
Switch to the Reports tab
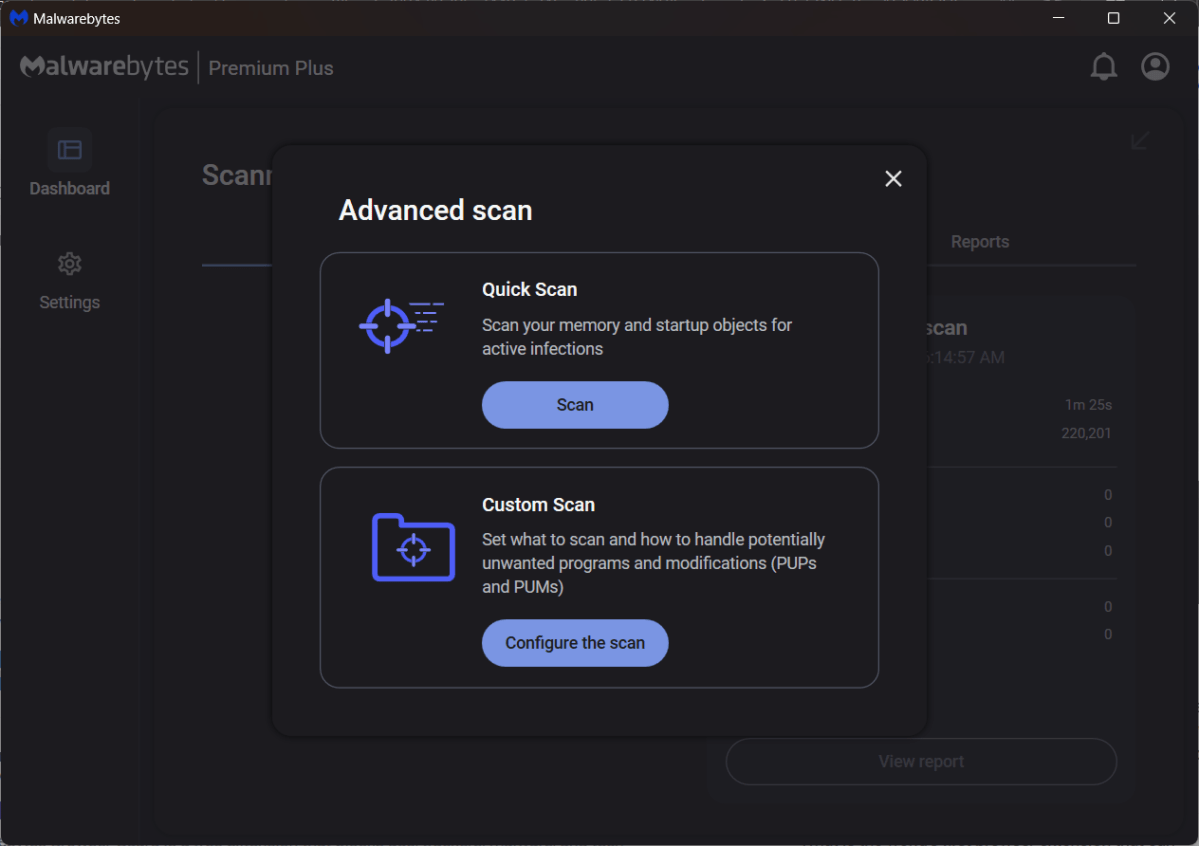coord(980,242)
